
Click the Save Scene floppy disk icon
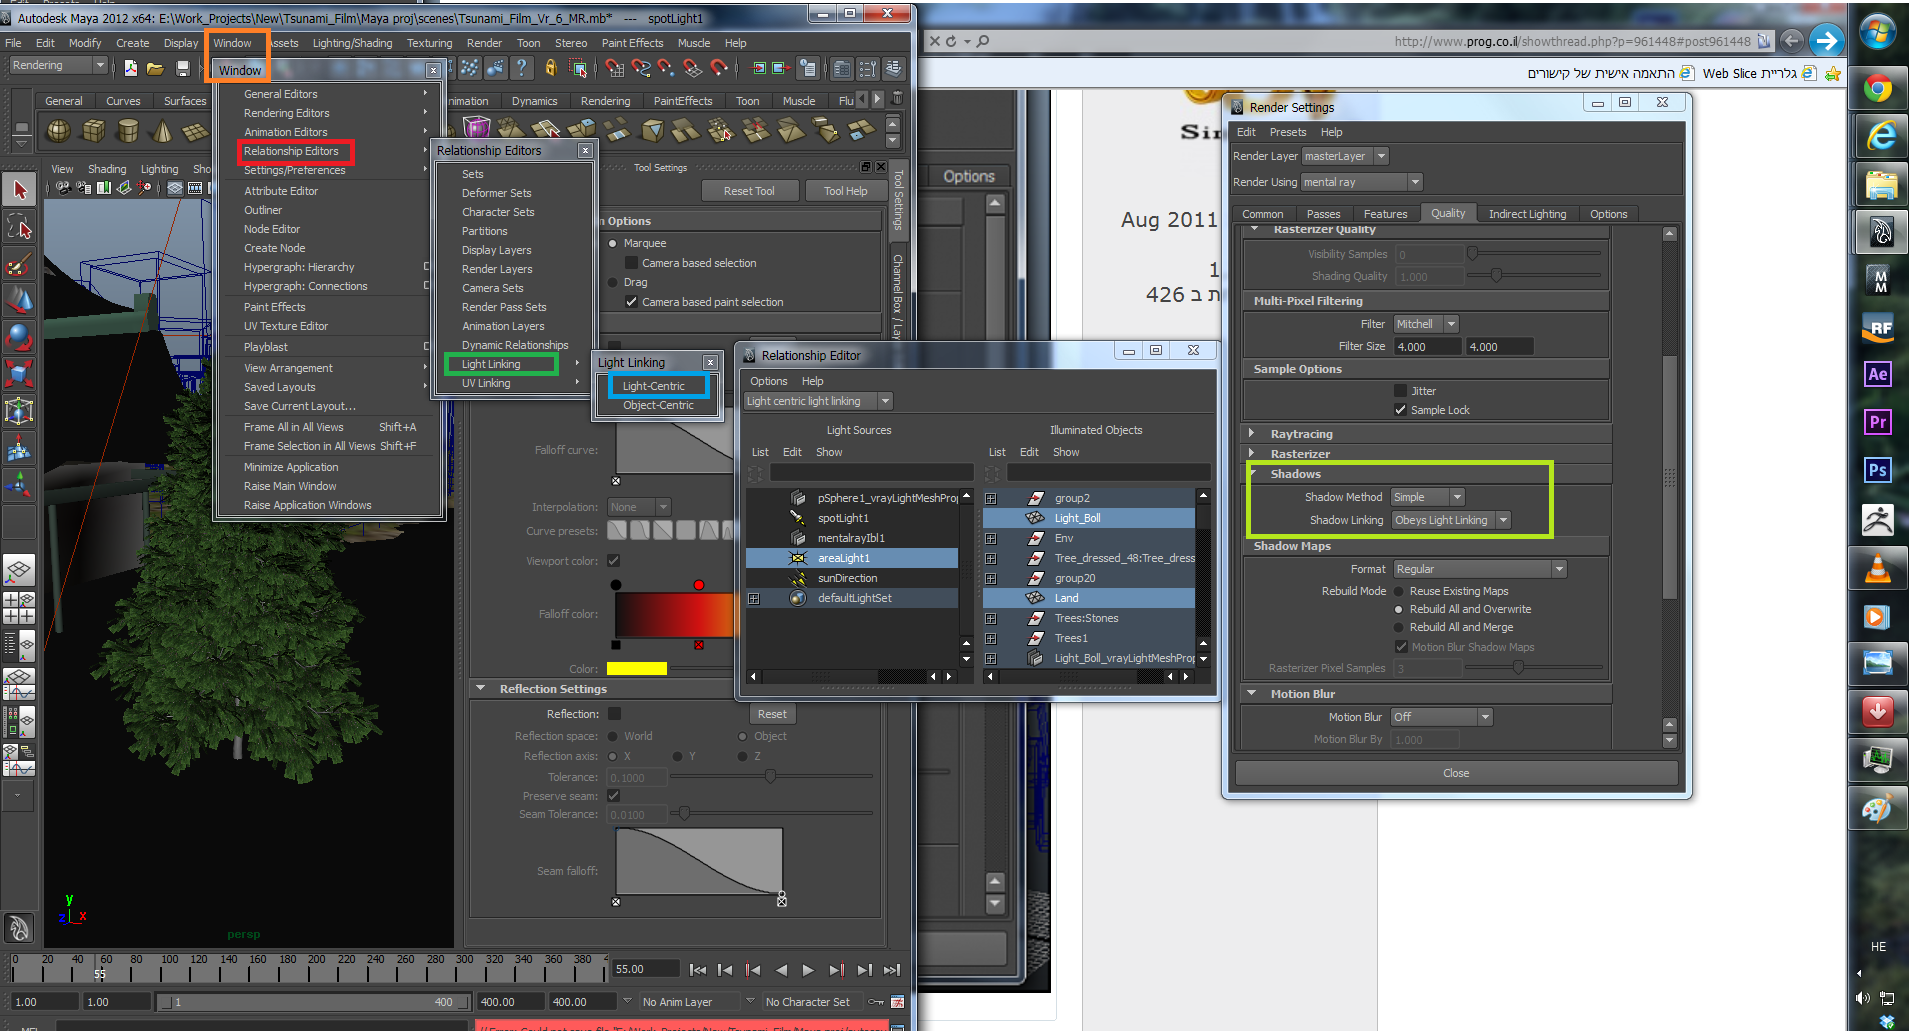click(x=182, y=68)
